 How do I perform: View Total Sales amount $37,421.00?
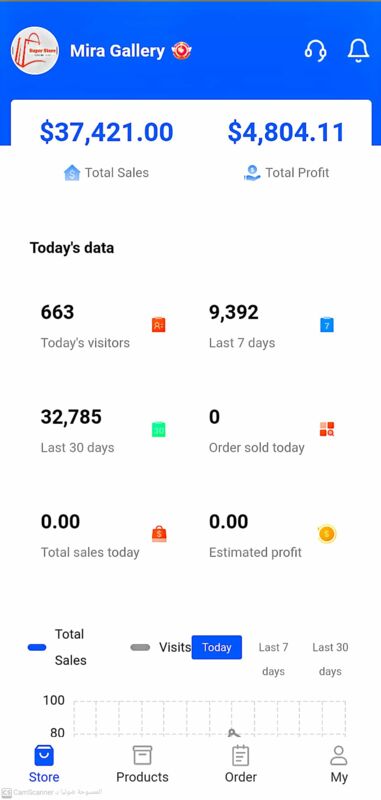pyautogui.click(x=107, y=132)
